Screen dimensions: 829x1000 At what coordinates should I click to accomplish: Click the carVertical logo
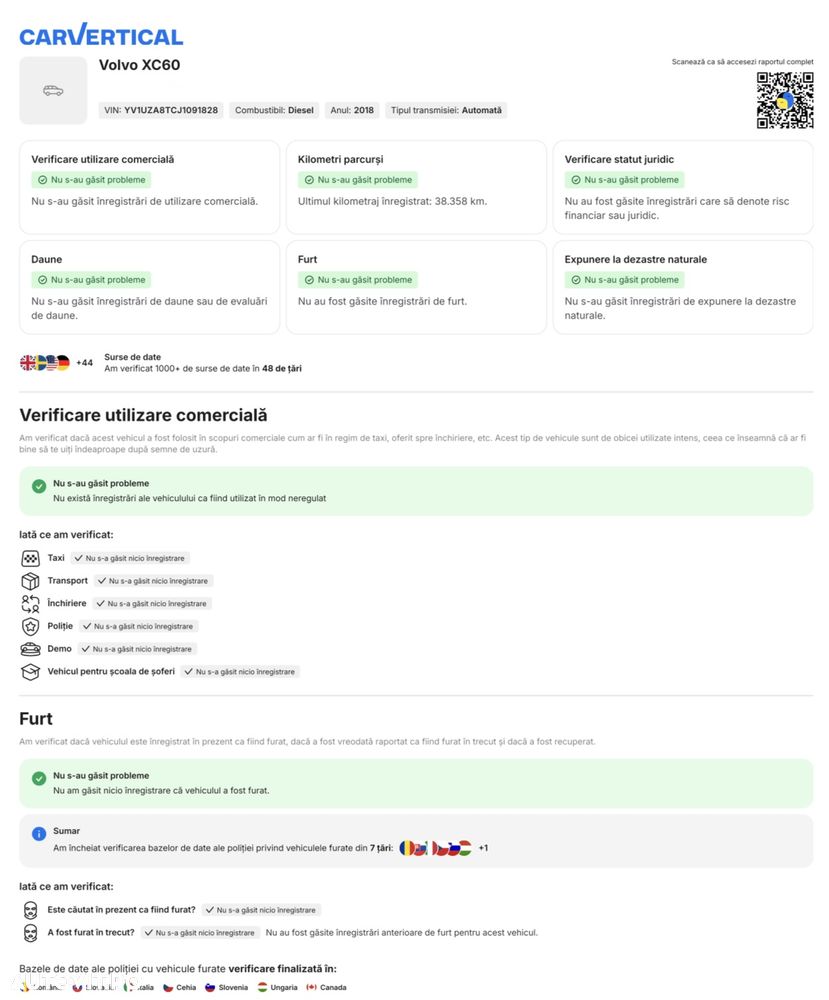(101, 35)
